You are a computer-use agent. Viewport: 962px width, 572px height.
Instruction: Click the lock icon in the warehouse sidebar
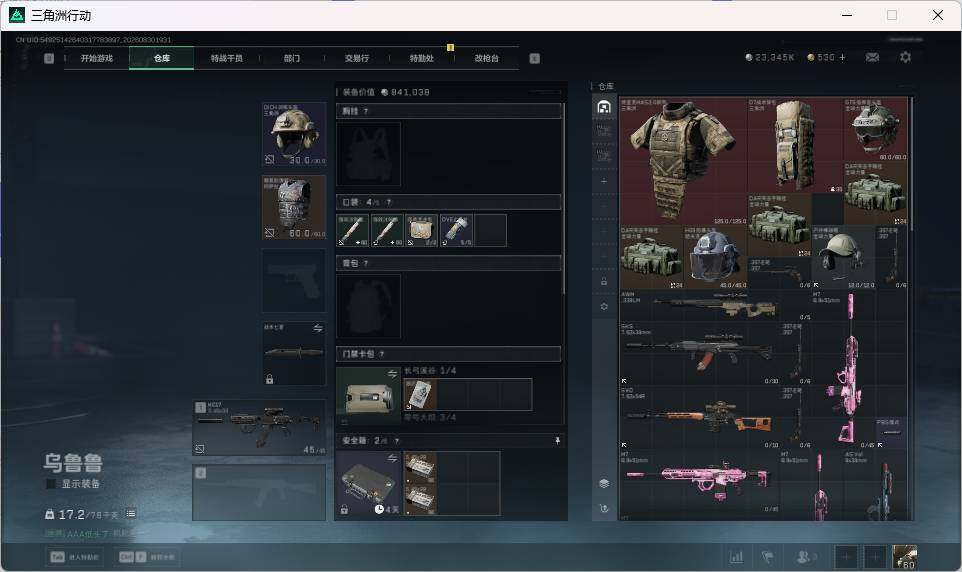(604, 281)
